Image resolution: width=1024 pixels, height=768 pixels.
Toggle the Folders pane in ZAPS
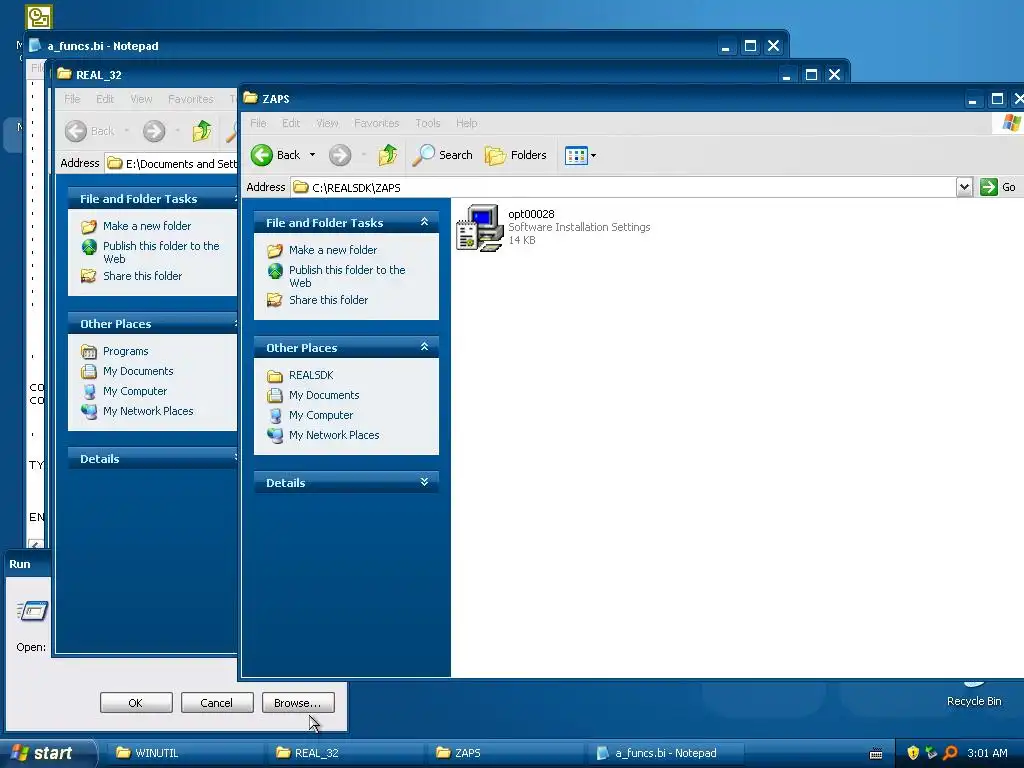516,155
